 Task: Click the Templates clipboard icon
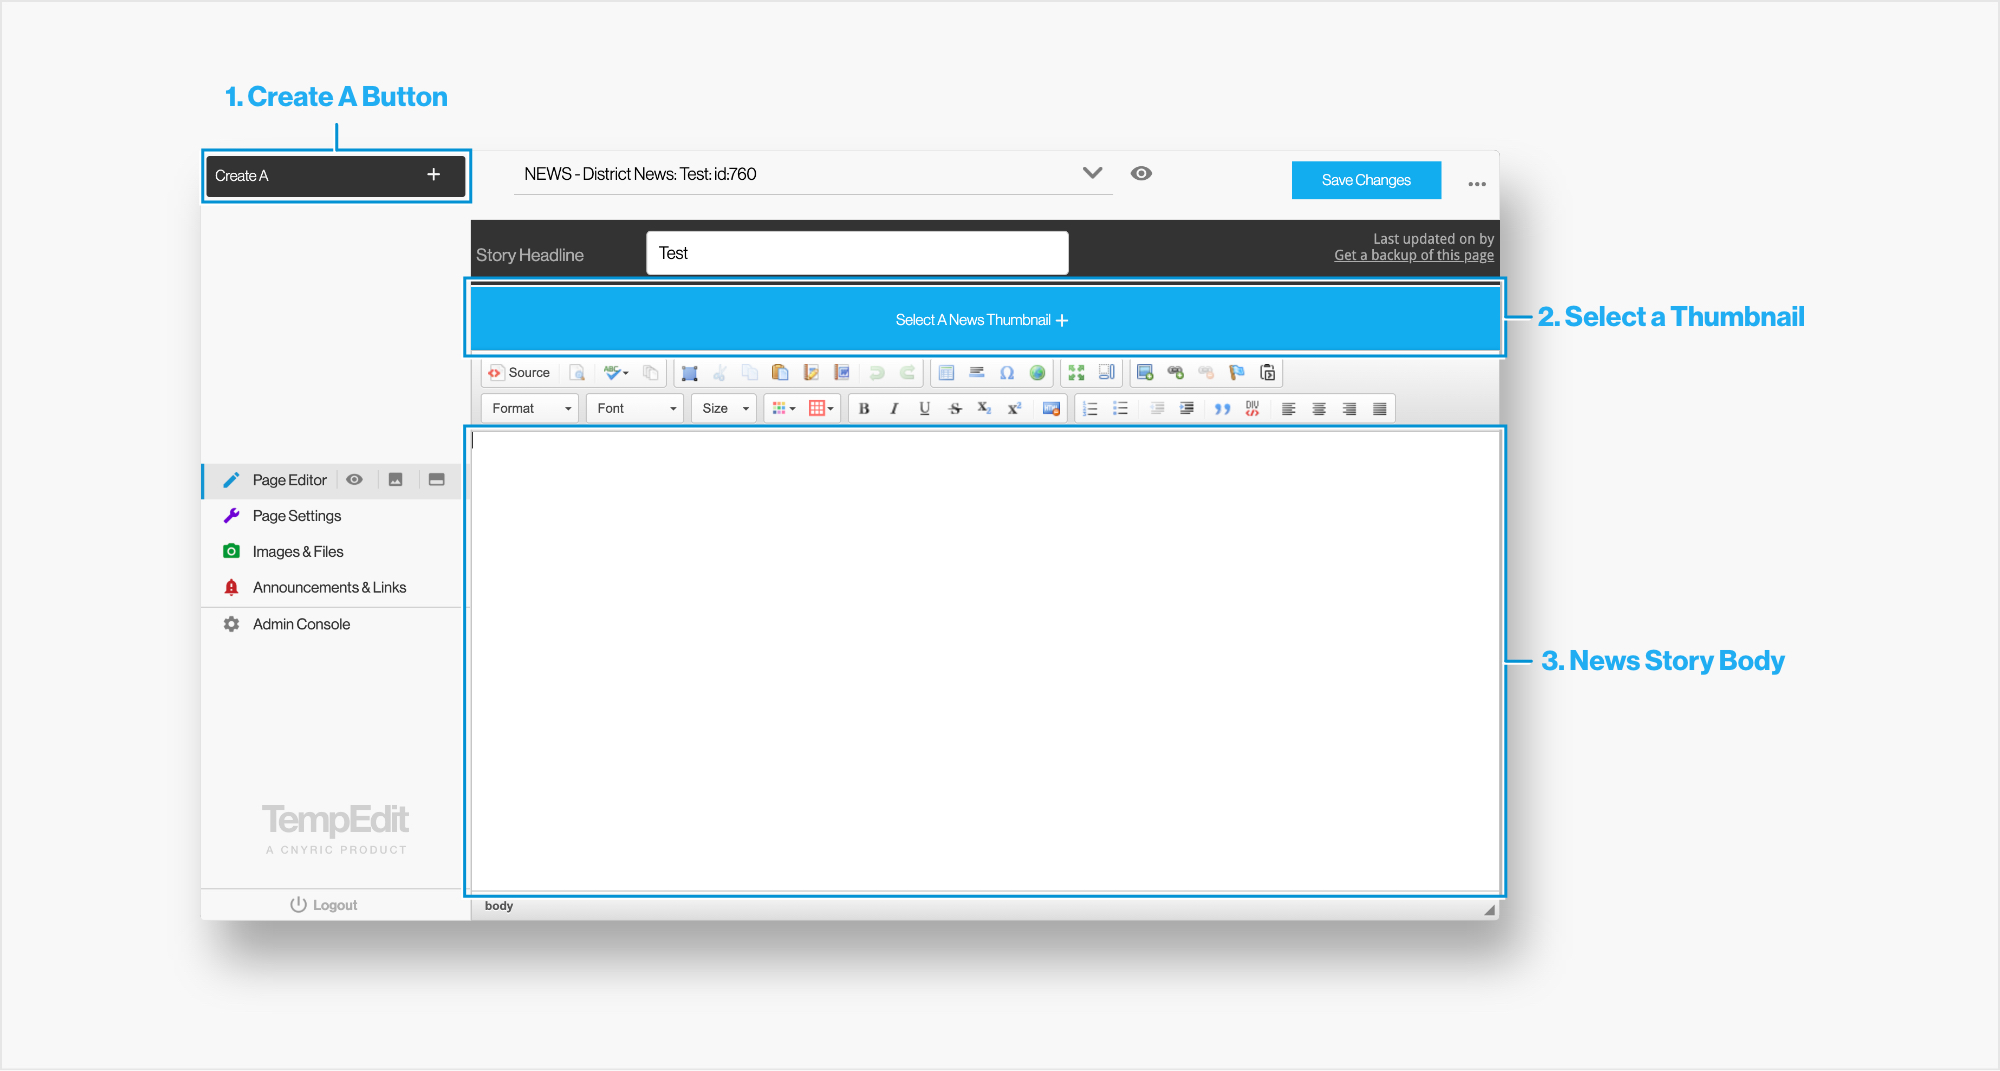[x=1268, y=373]
